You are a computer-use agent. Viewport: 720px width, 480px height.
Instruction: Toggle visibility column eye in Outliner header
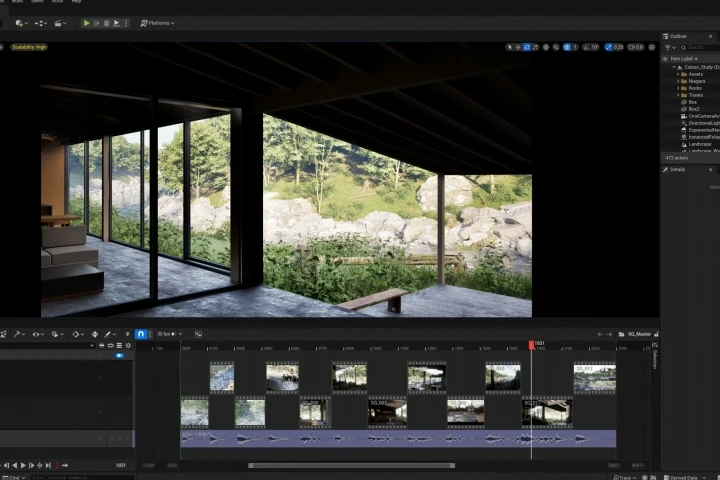point(665,59)
